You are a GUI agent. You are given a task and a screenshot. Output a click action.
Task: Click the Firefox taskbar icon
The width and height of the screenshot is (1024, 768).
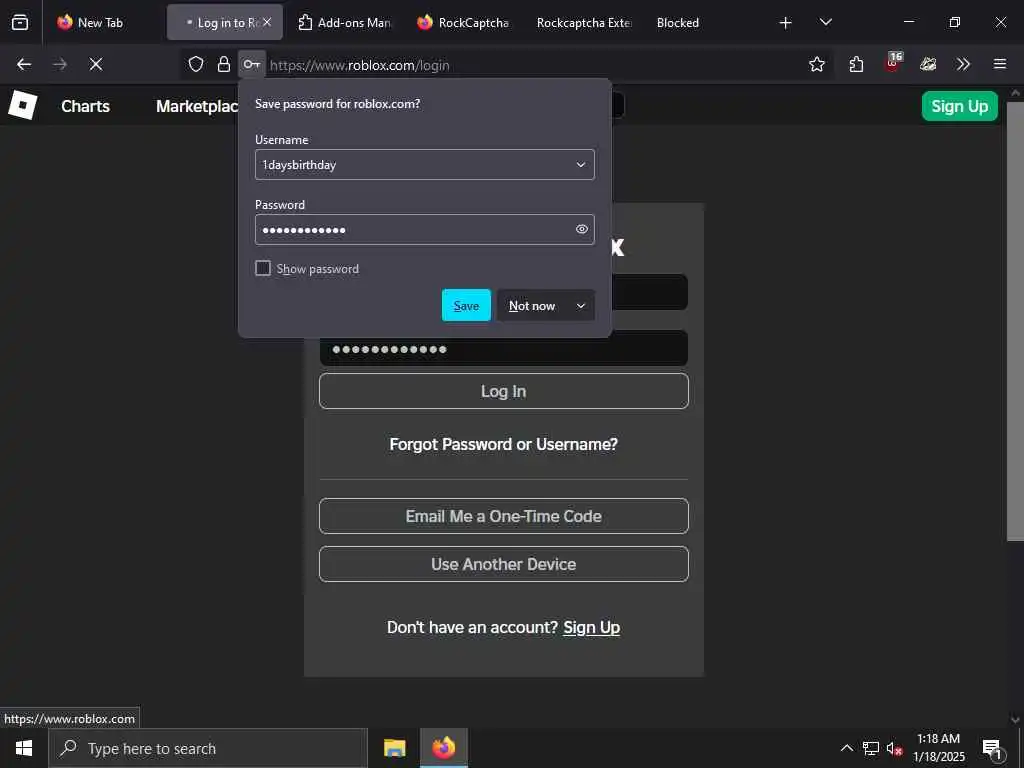(444, 748)
